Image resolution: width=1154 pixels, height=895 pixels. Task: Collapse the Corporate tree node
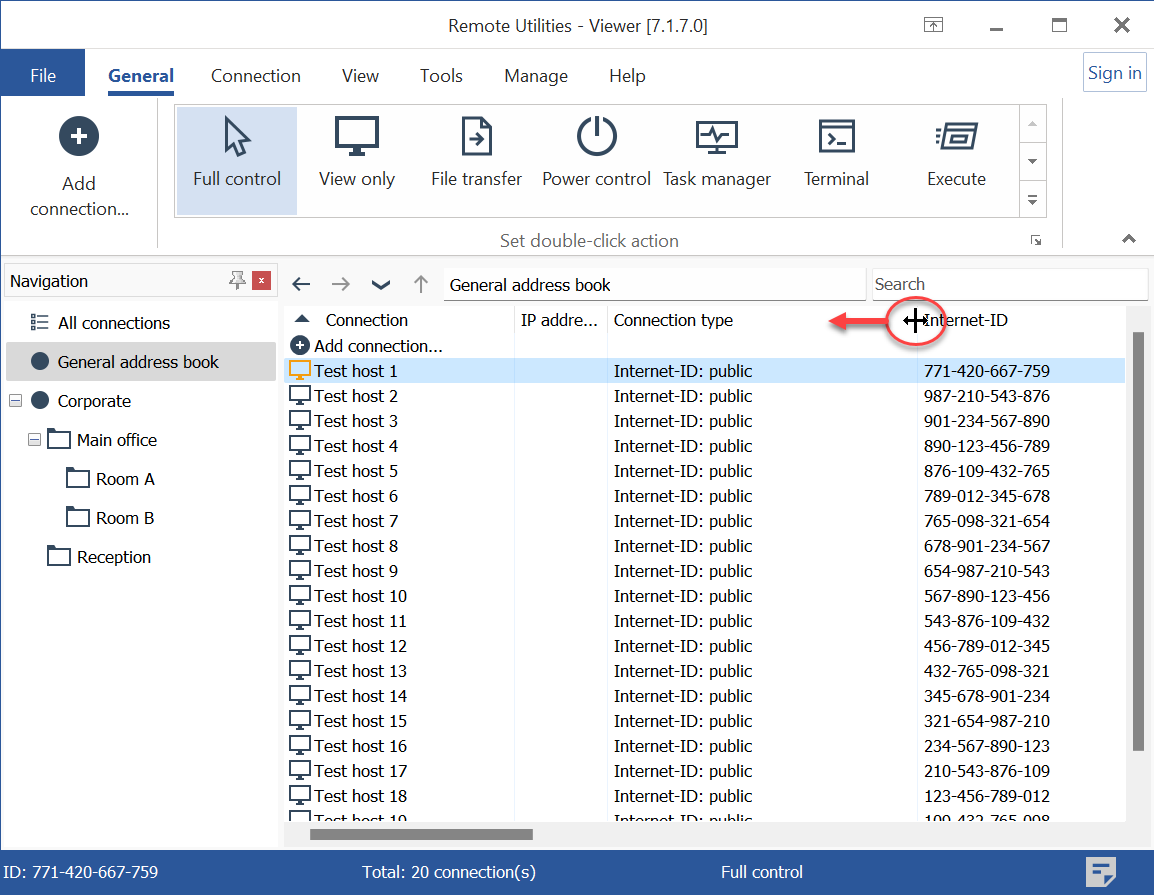[15, 401]
